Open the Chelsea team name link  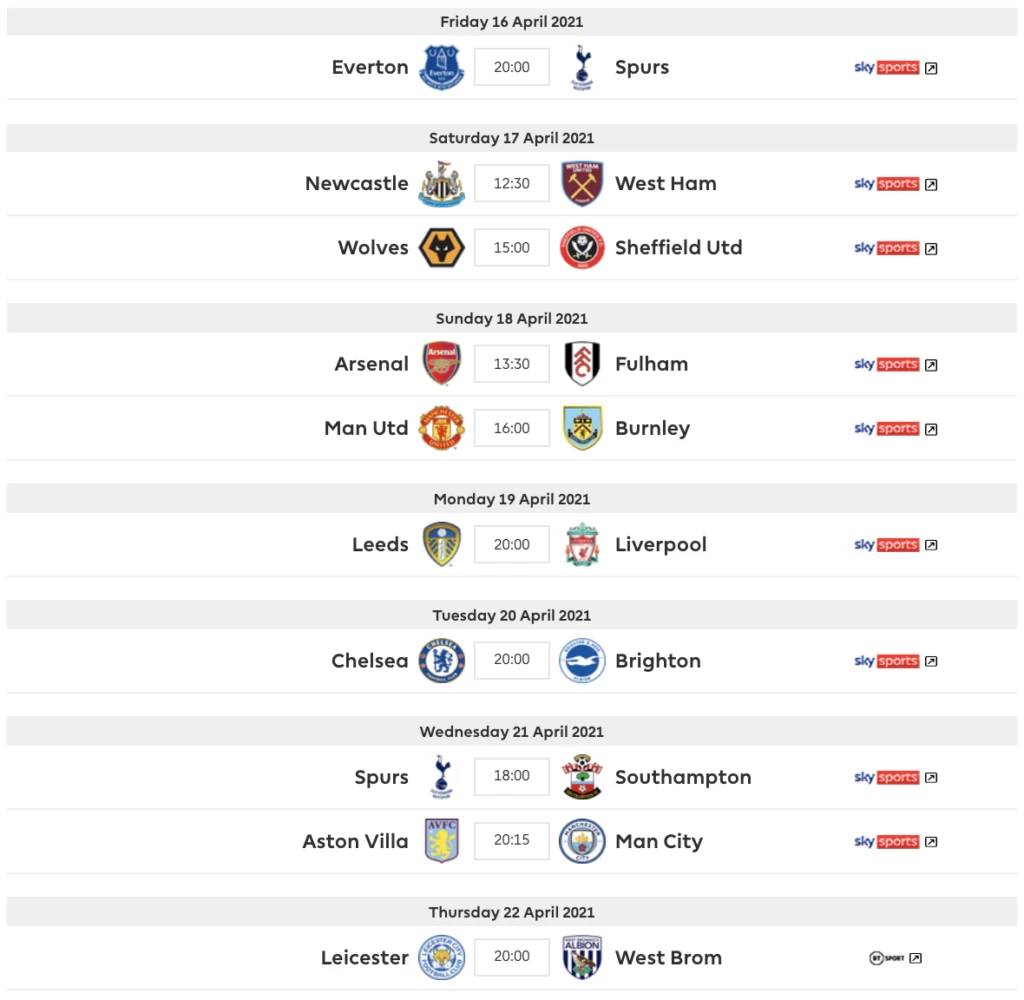click(370, 660)
